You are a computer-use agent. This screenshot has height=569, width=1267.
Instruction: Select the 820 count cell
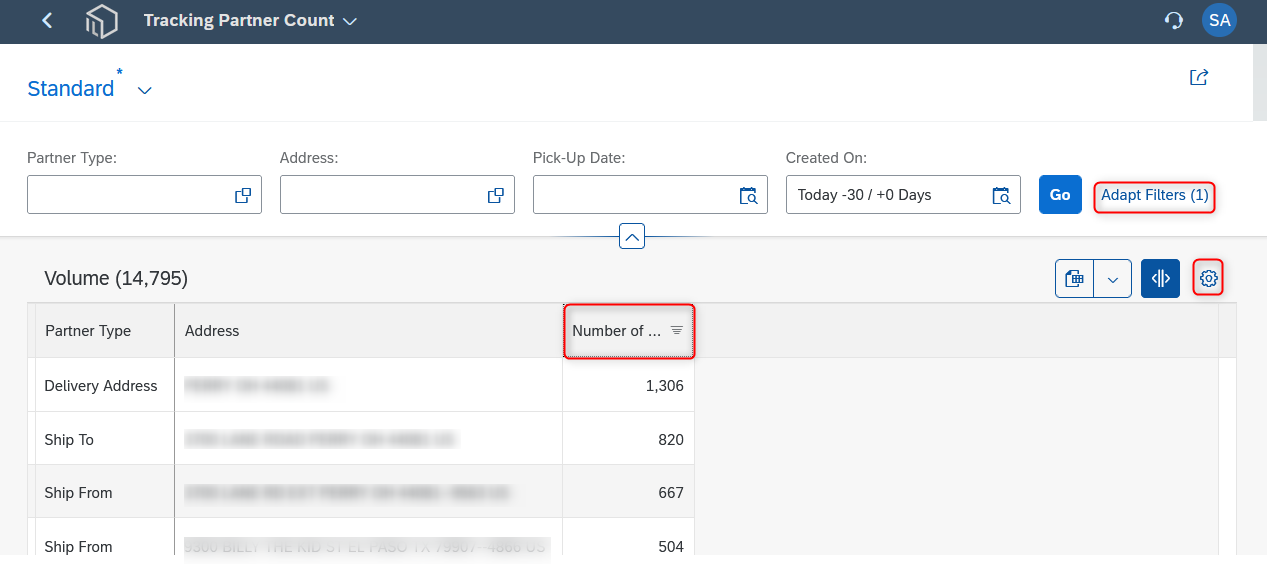[x=629, y=440]
